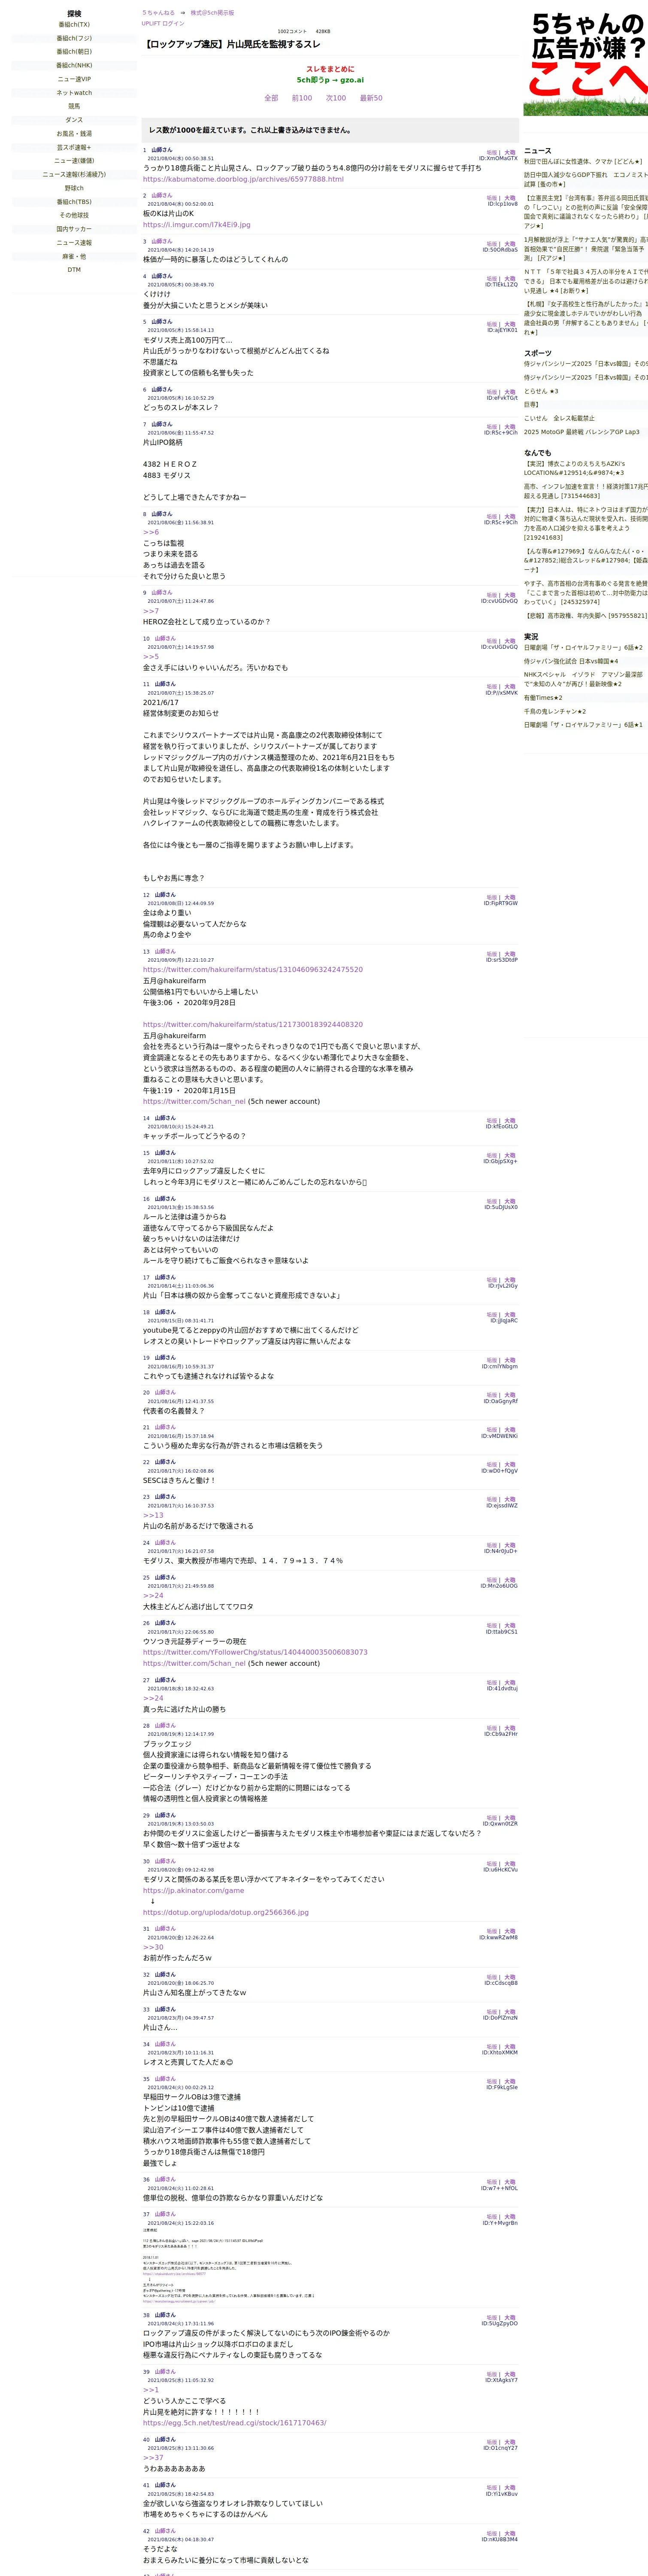This screenshot has width=648, height=2576.
Task: Follow the >>37 anchor in post 40
Action: click(x=153, y=2458)
